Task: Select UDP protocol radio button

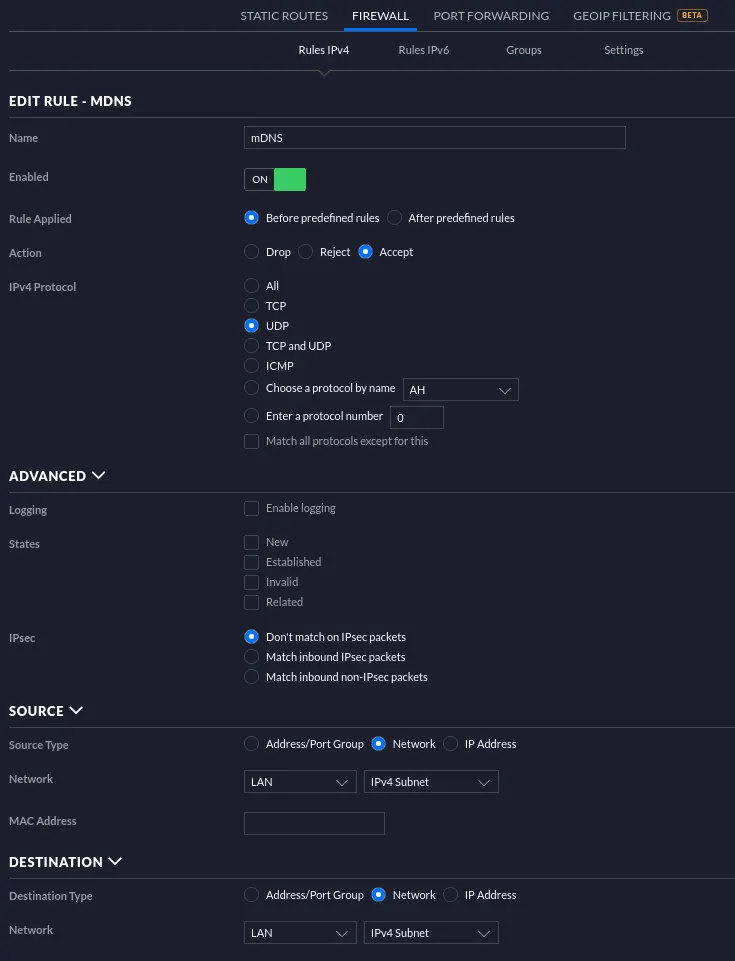Action: [251, 325]
